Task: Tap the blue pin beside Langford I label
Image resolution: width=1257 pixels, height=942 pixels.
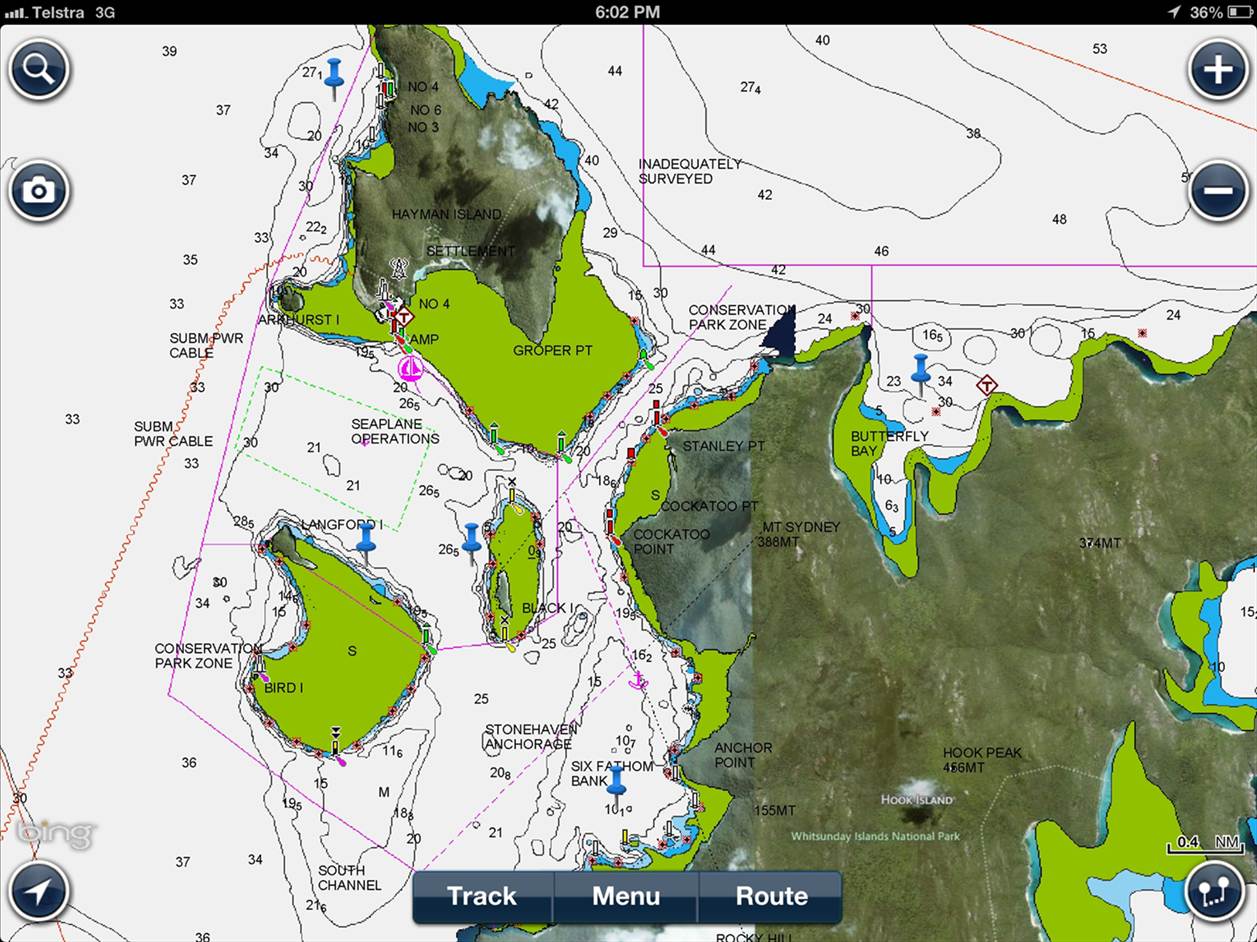Action: pyautogui.click(x=366, y=538)
